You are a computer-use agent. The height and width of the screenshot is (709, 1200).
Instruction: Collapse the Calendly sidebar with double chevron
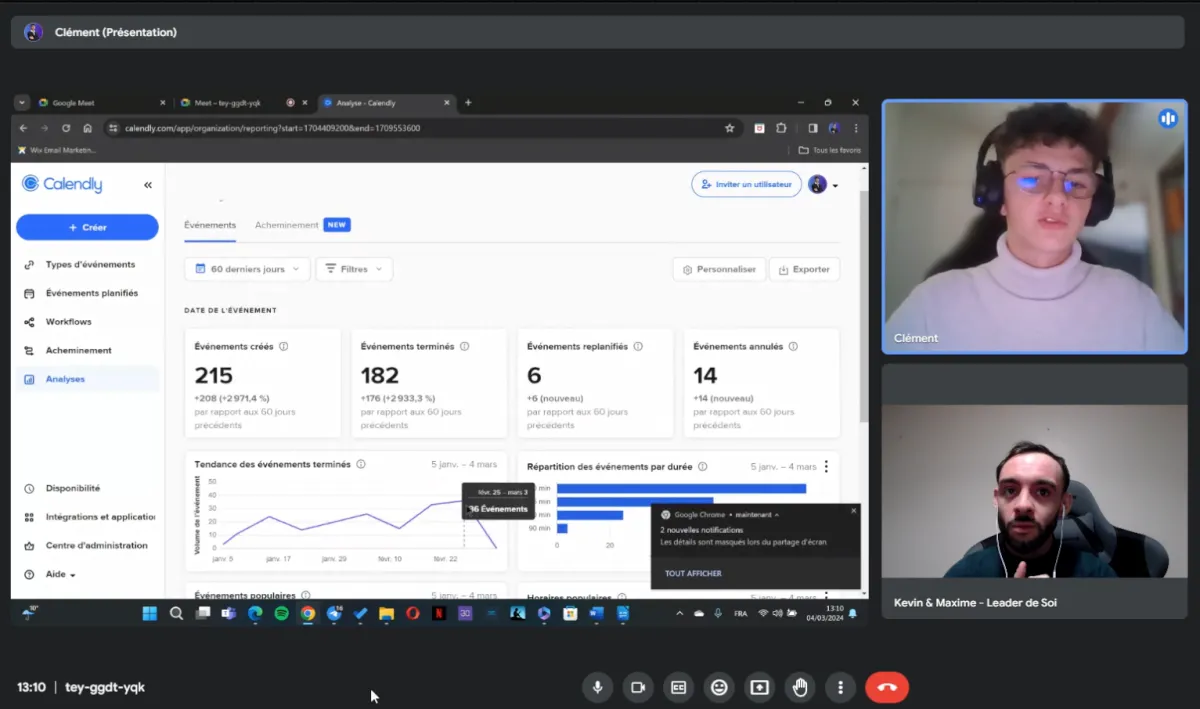click(x=148, y=185)
